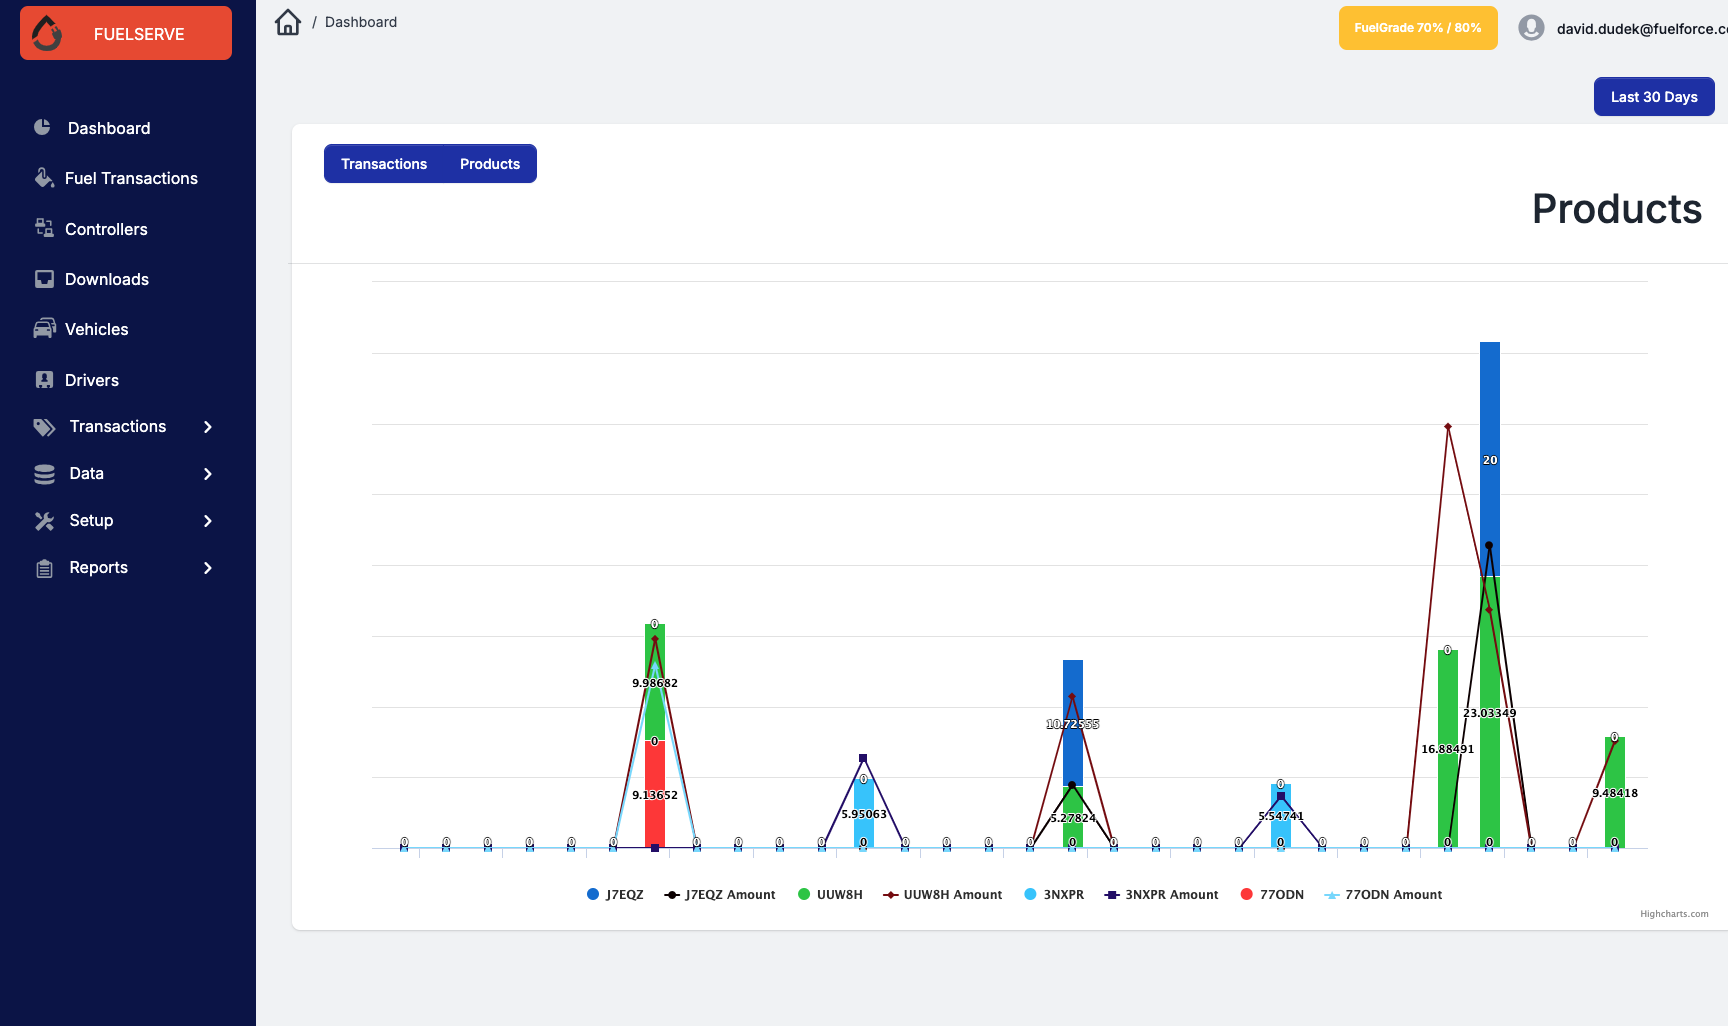Select the Products tab

pos(489,163)
